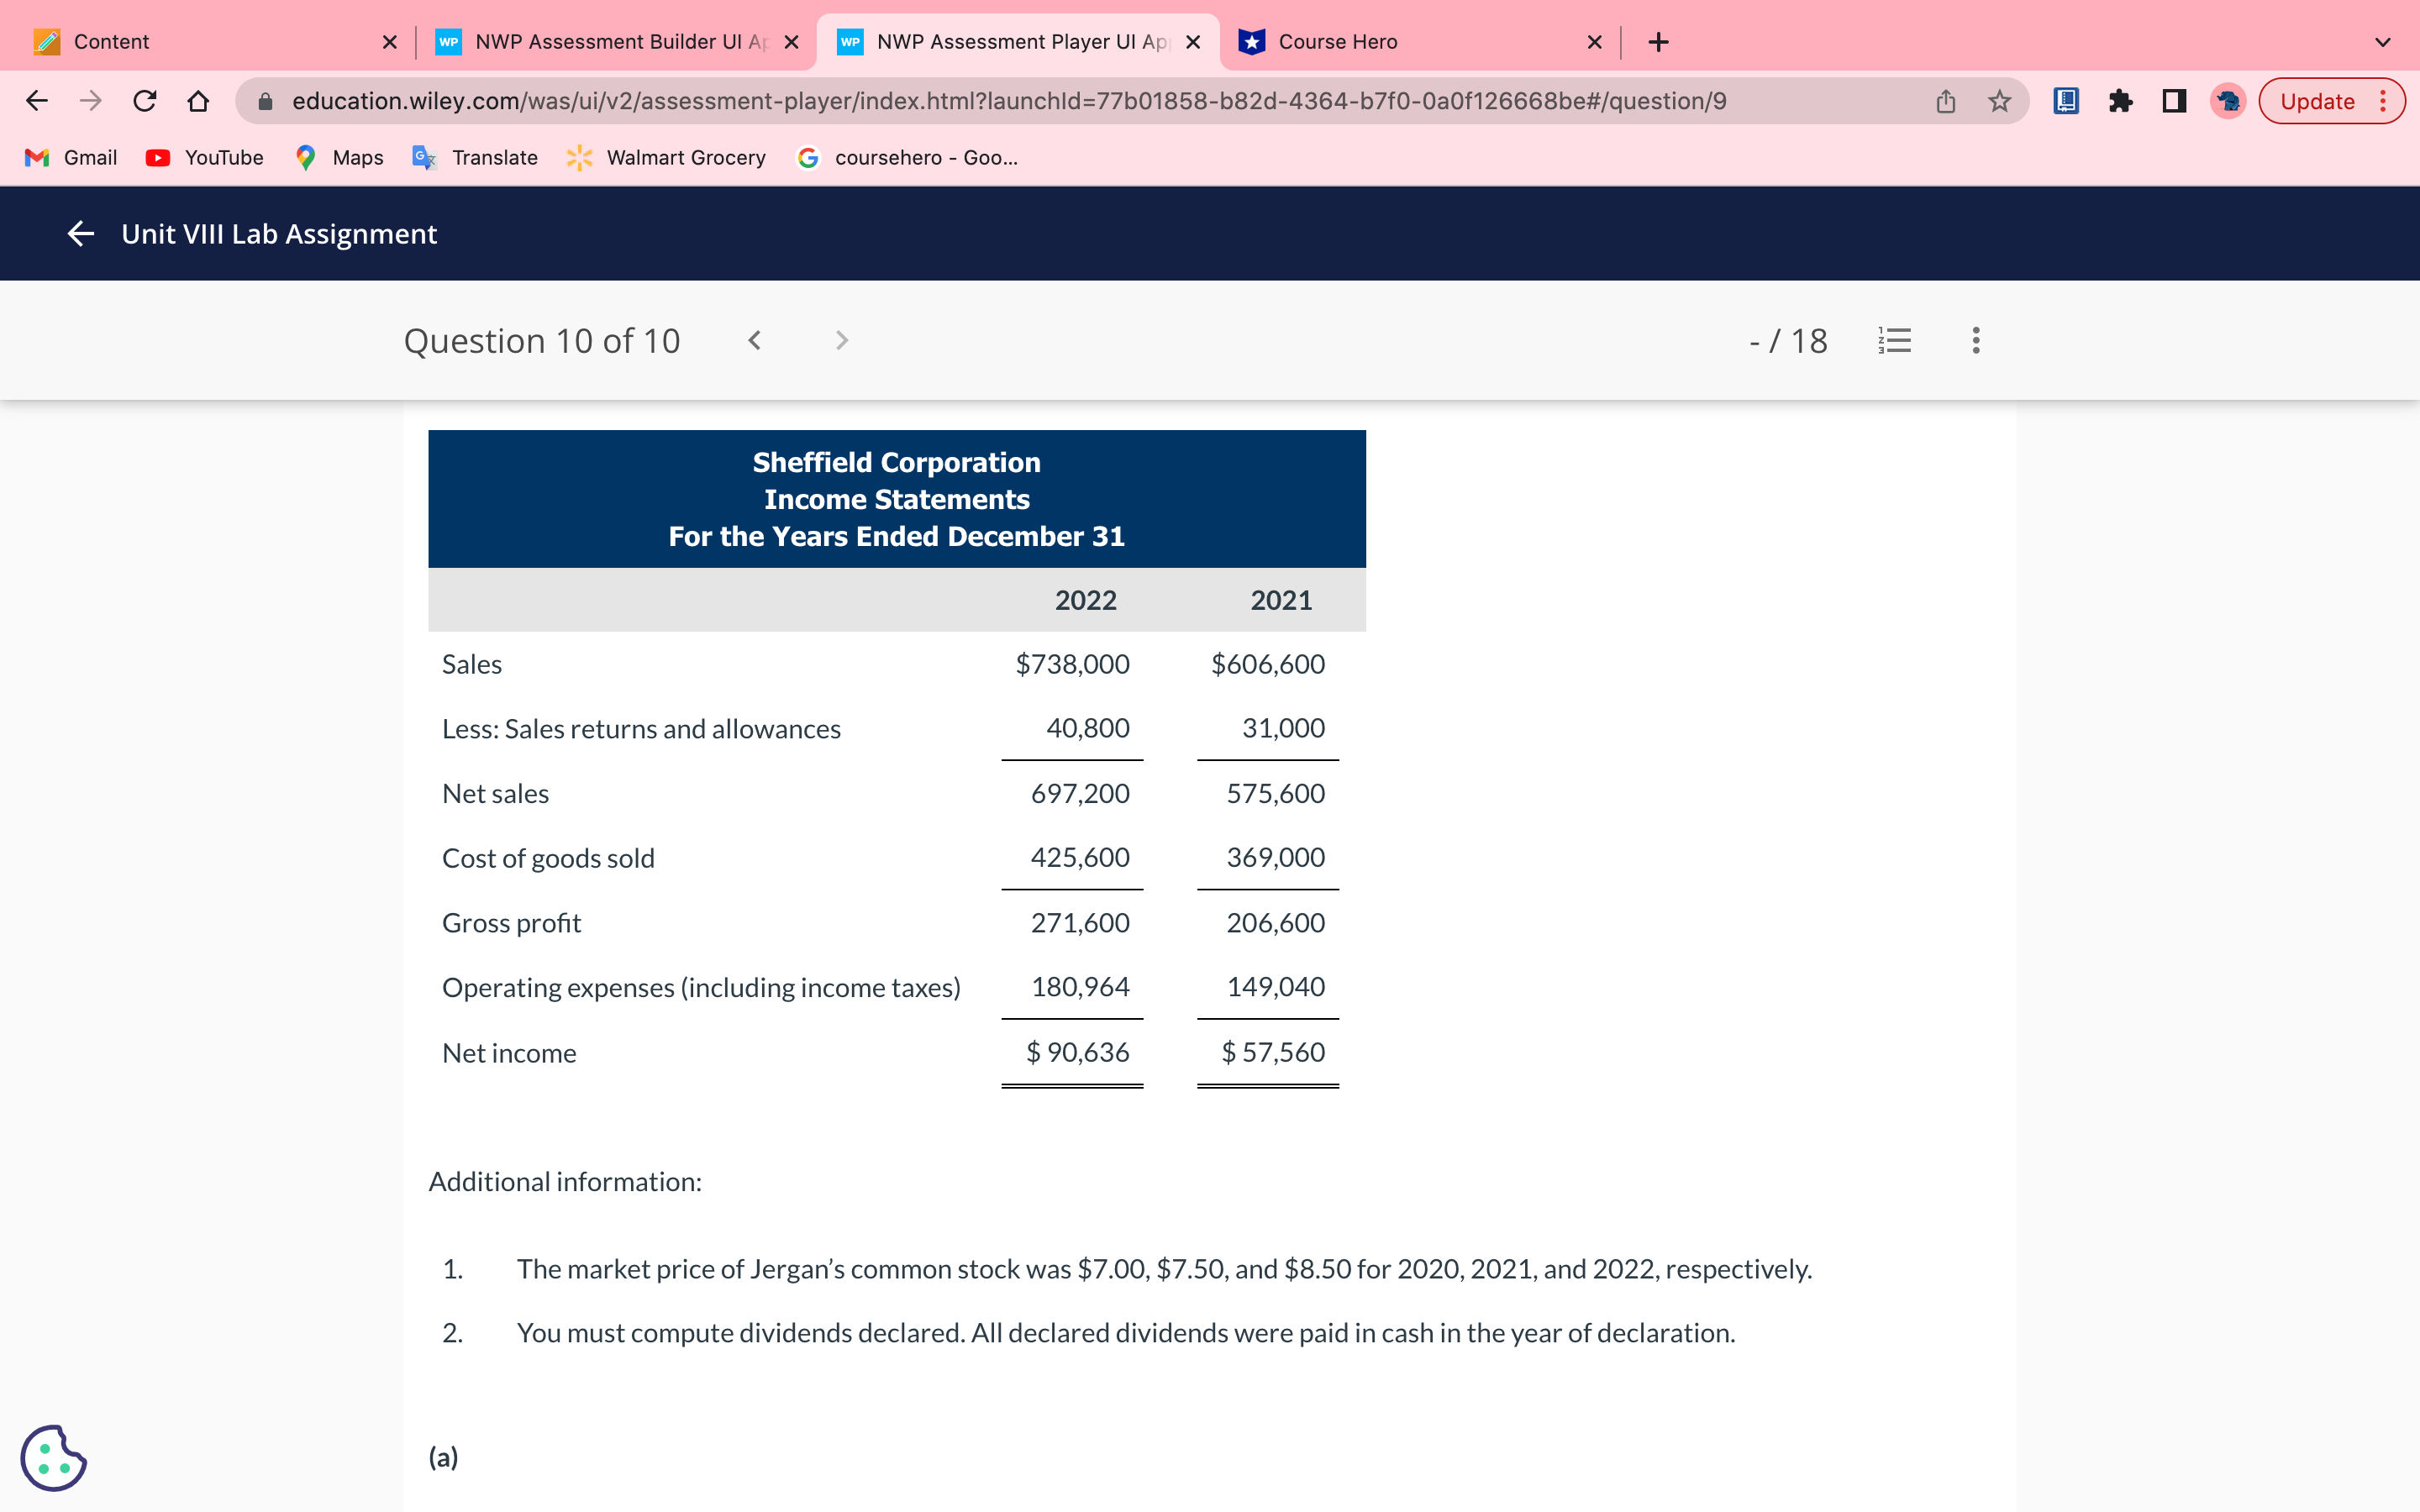Open the assessment player's three-dot options menu

point(1976,340)
